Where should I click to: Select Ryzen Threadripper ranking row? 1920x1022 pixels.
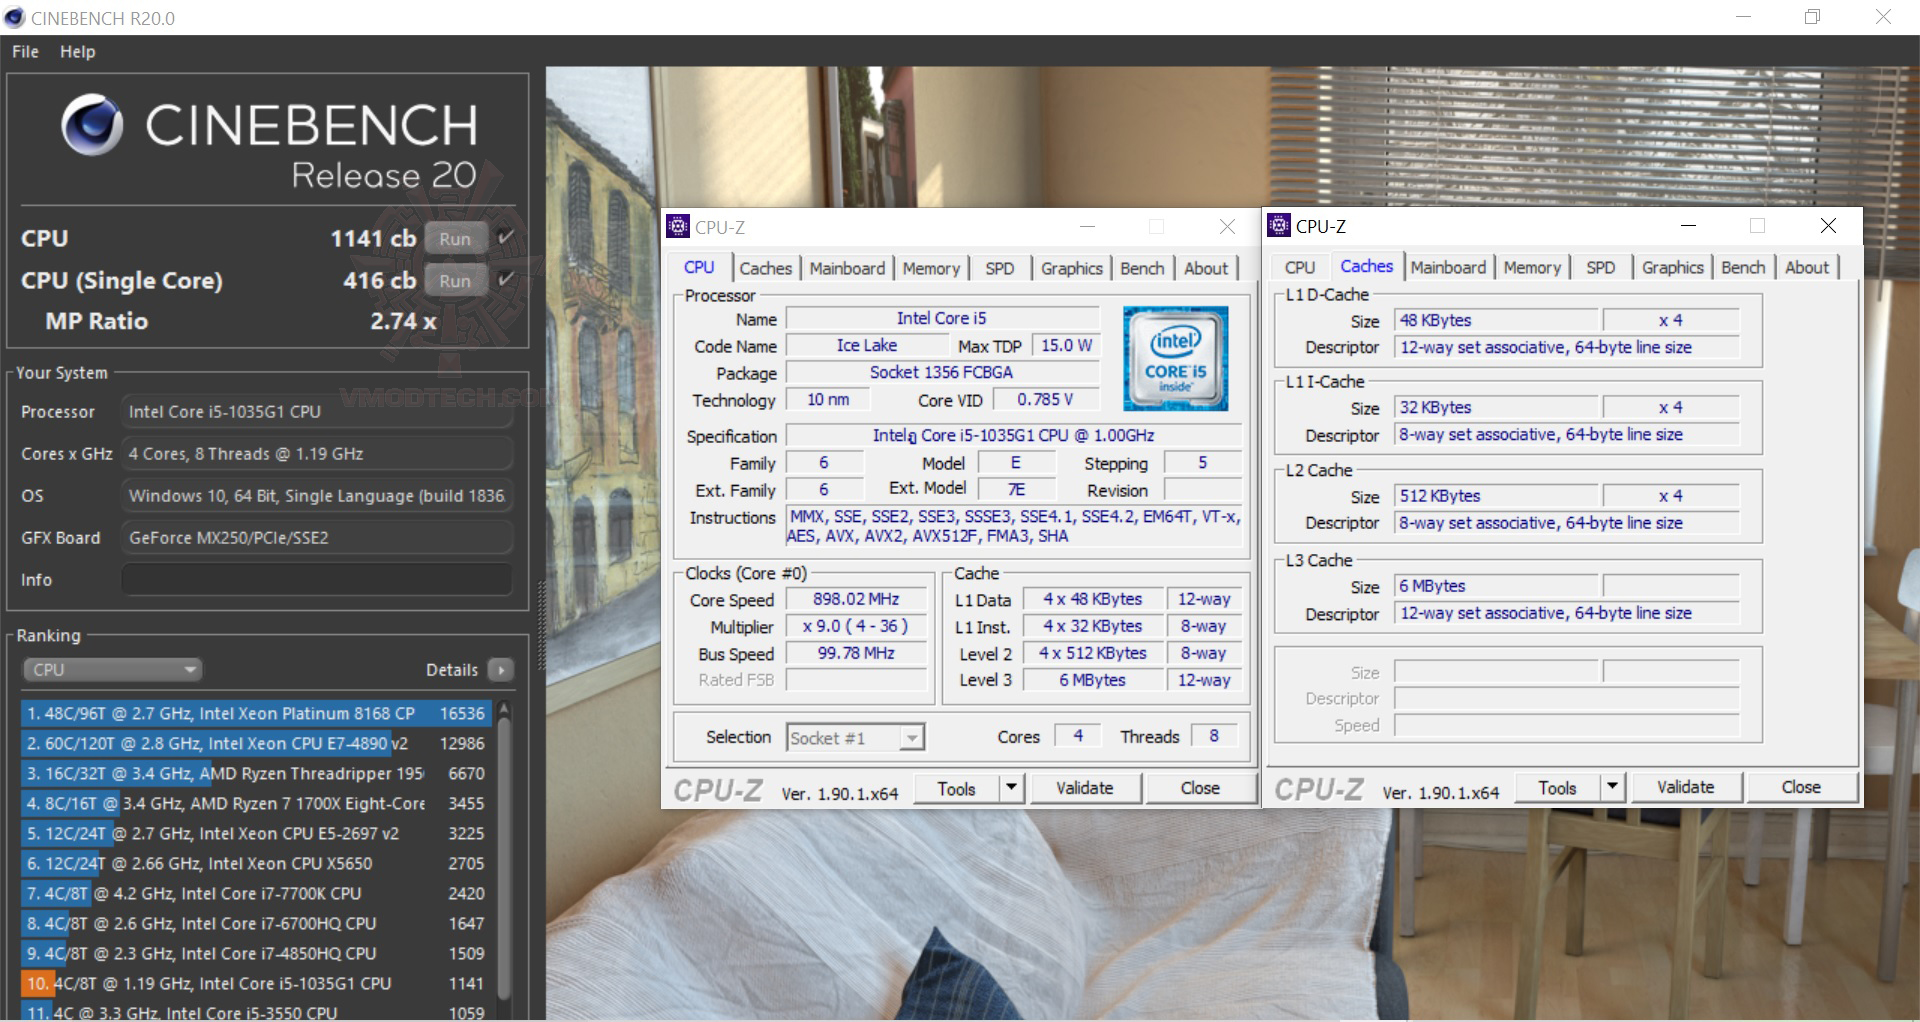click(254, 774)
